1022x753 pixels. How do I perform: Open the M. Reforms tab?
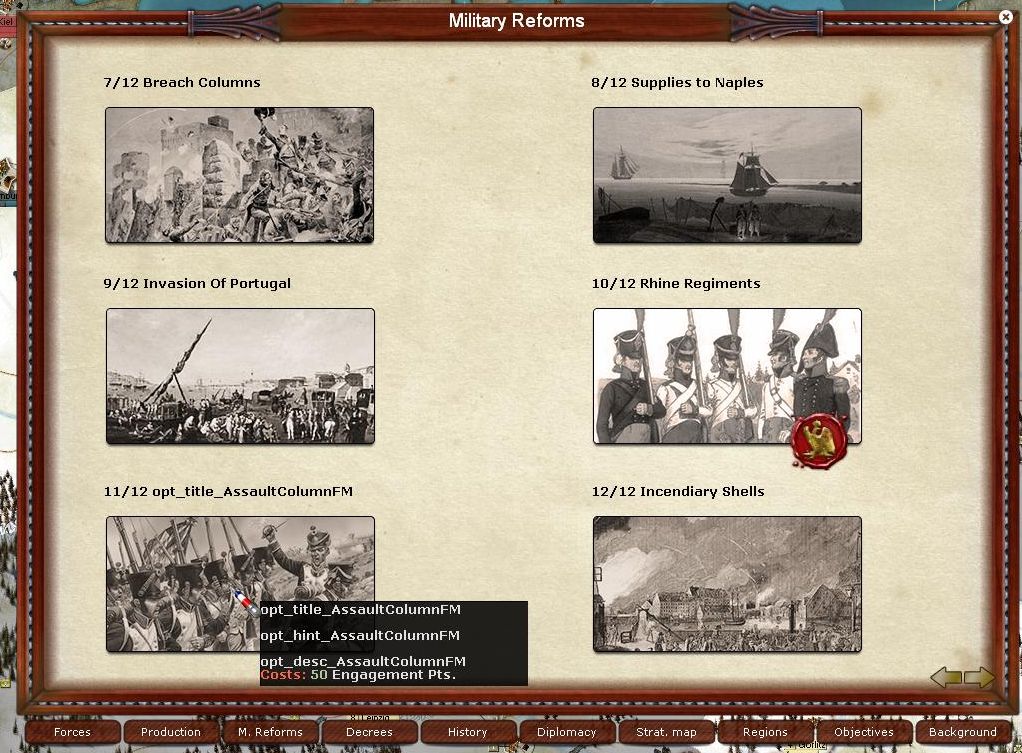270,732
